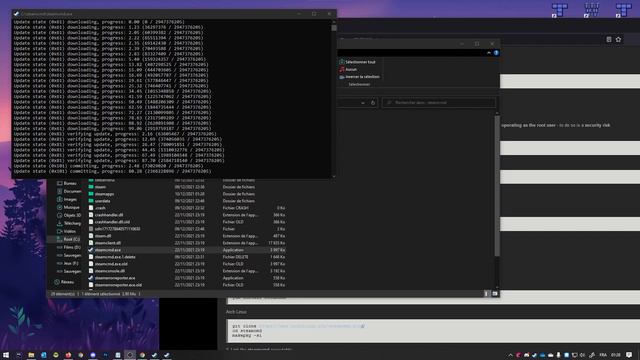Show hidden system tray icons

(510, 356)
